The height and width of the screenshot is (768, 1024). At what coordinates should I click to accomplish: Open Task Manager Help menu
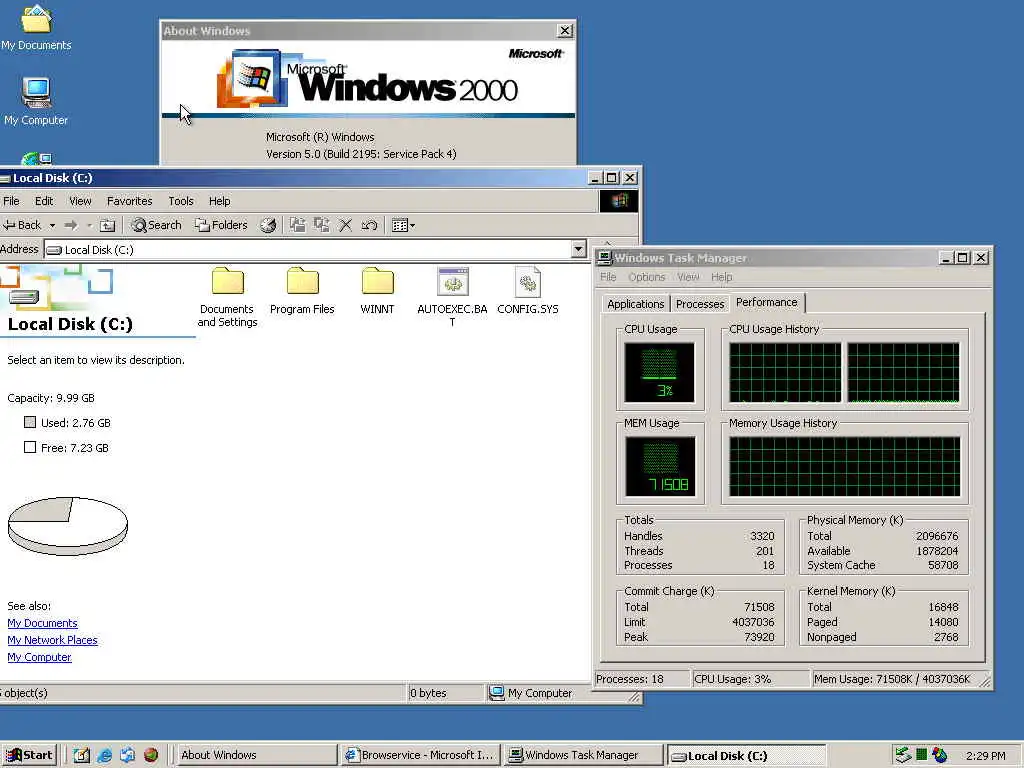tap(722, 277)
